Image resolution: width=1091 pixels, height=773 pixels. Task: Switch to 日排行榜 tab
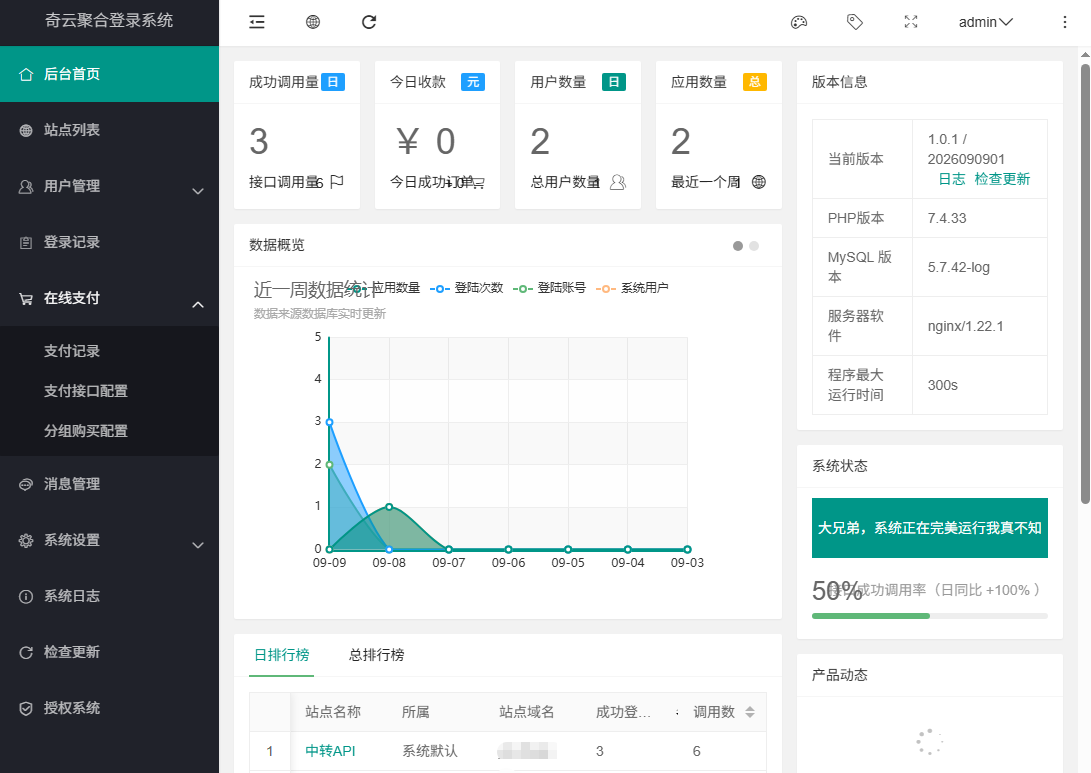[281, 655]
